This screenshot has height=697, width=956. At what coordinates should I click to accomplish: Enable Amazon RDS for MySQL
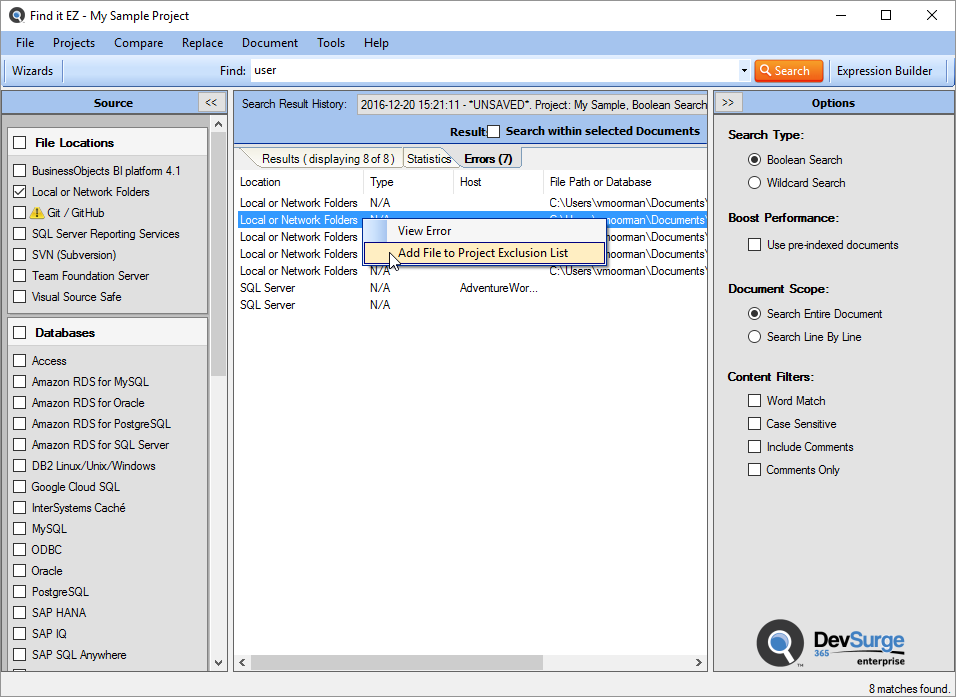[x=20, y=382]
